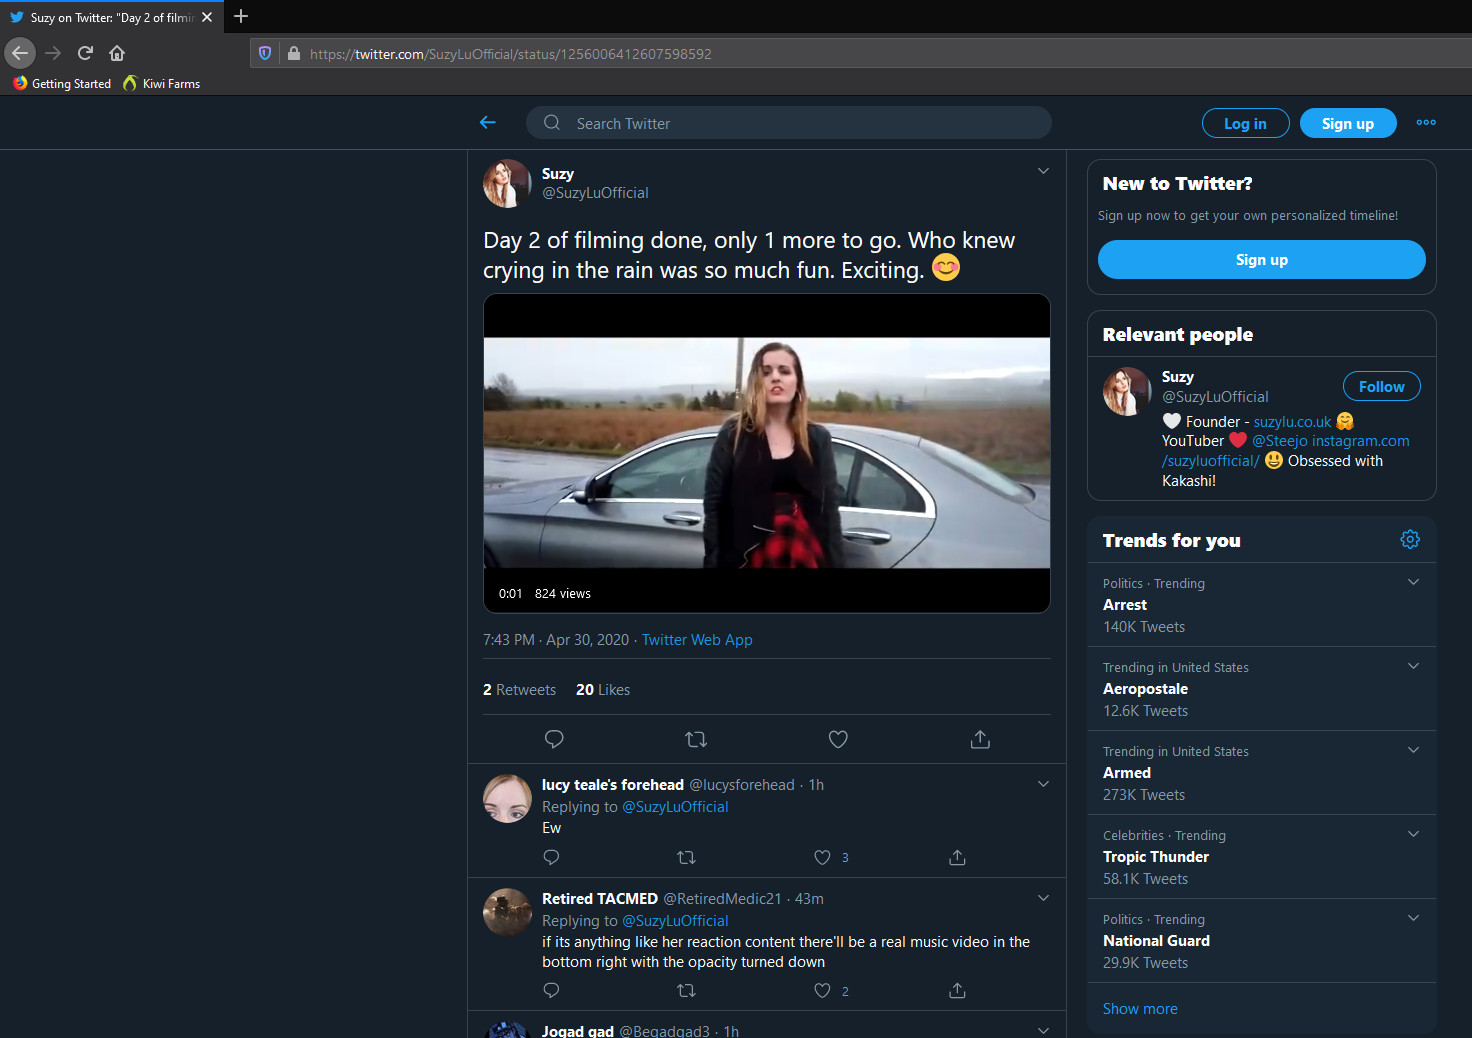Screen dimensions: 1472x1038
Task: Open the suzylu.co.uk link in bio
Action: pos(1292,422)
